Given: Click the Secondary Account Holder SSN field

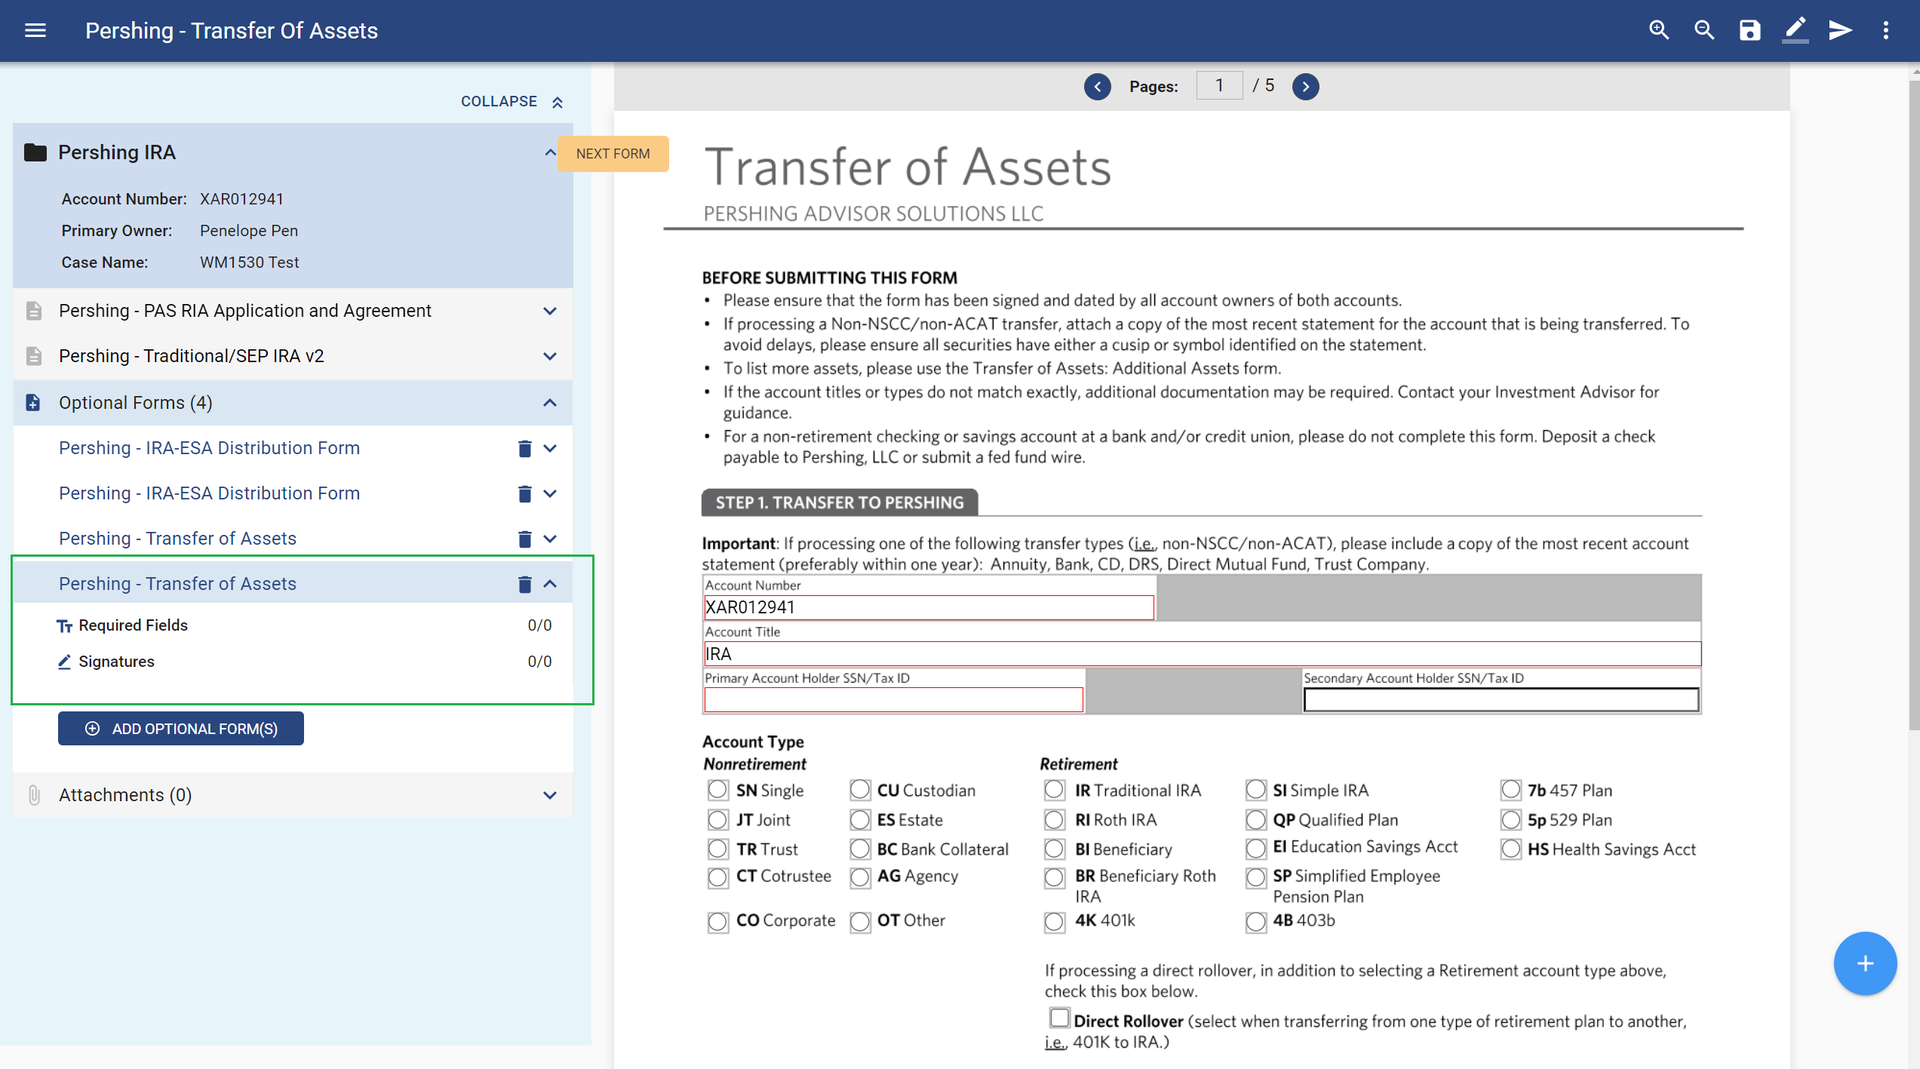Looking at the screenshot, I should tap(1501, 700).
